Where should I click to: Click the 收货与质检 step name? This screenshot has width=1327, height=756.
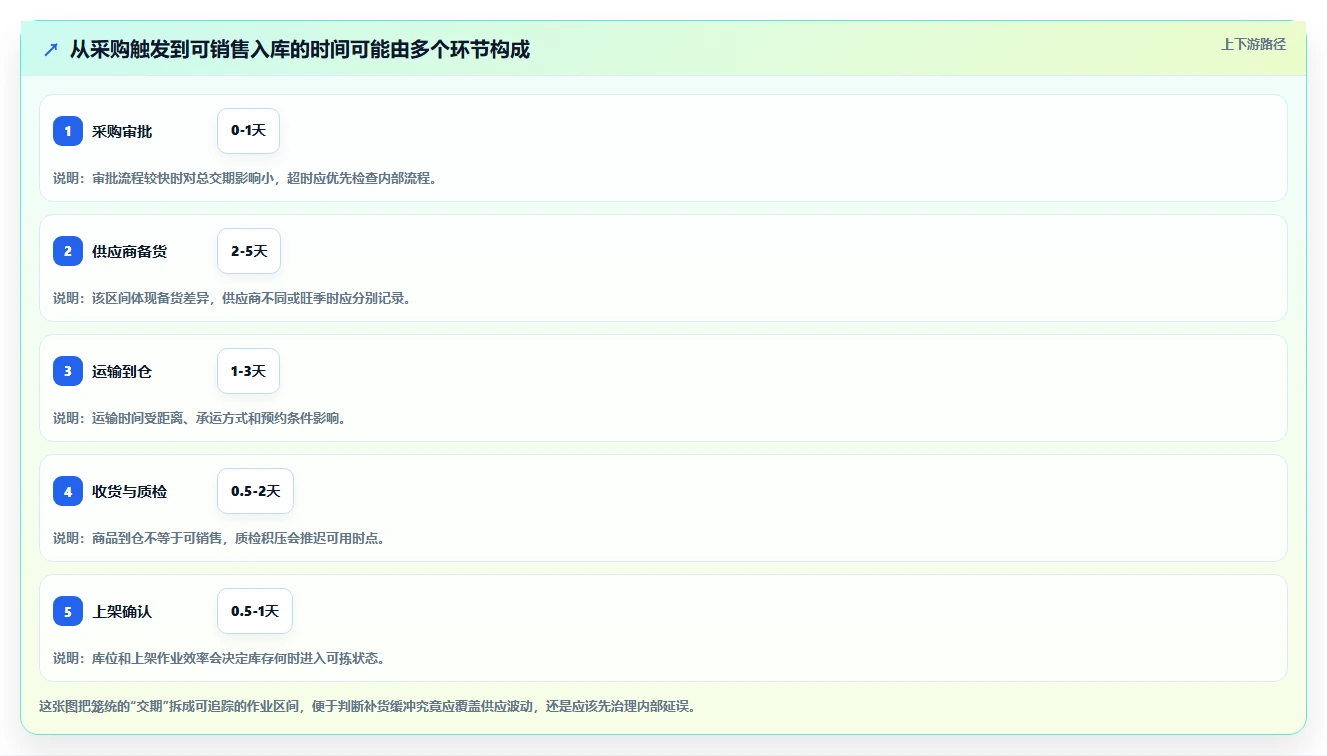pos(130,492)
